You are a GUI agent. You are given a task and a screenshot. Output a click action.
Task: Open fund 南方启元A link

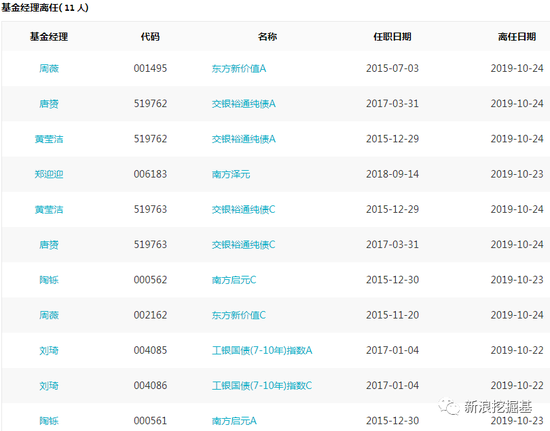click(x=234, y=420)
